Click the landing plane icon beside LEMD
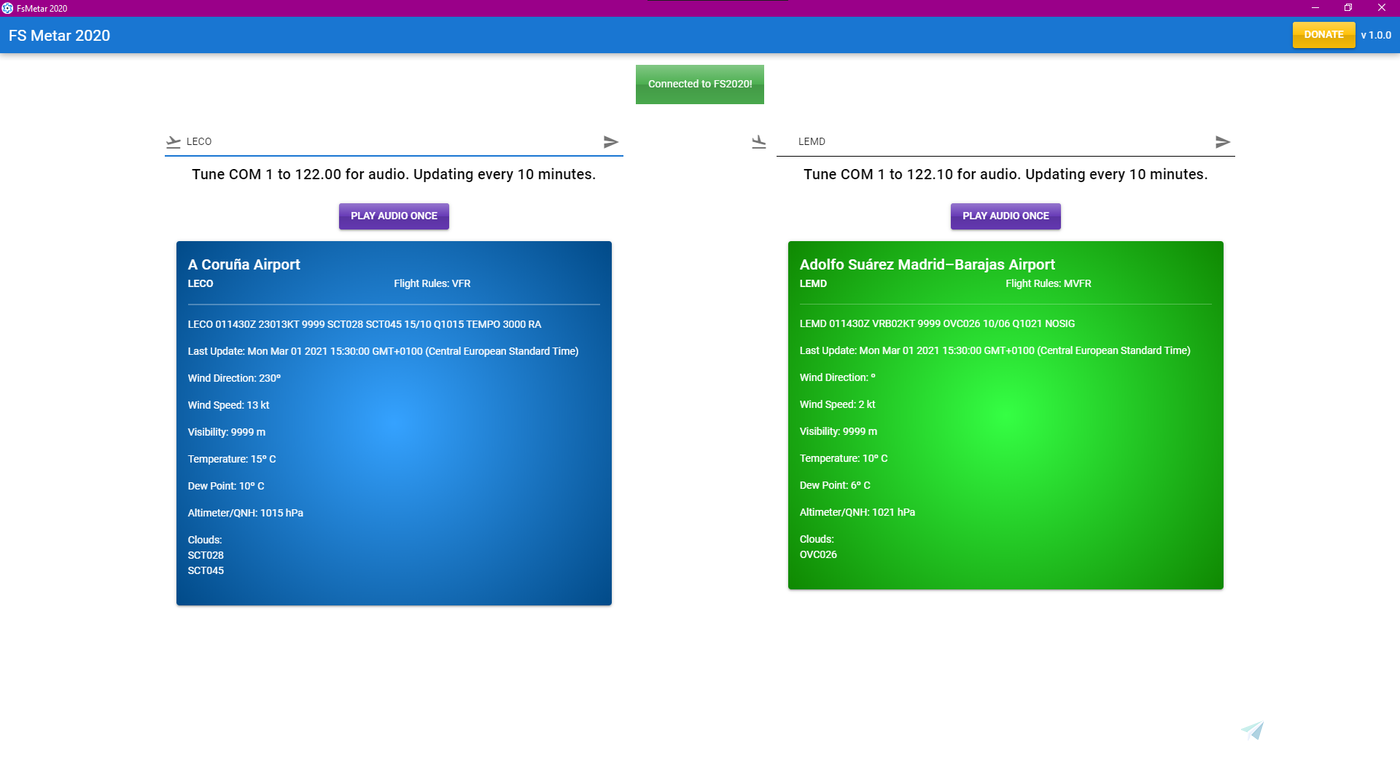Viewport: 1400px width, 762px height. pos(759,142)
